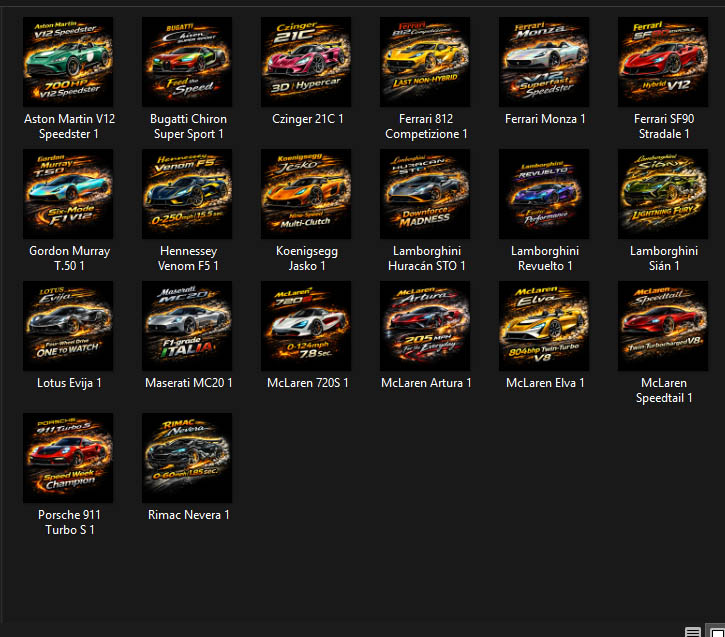The width and height of the screenshot is (725, 637).
Task: Select the Lamborghini Huracán STO 1 thumbnail
Action: 425,194
